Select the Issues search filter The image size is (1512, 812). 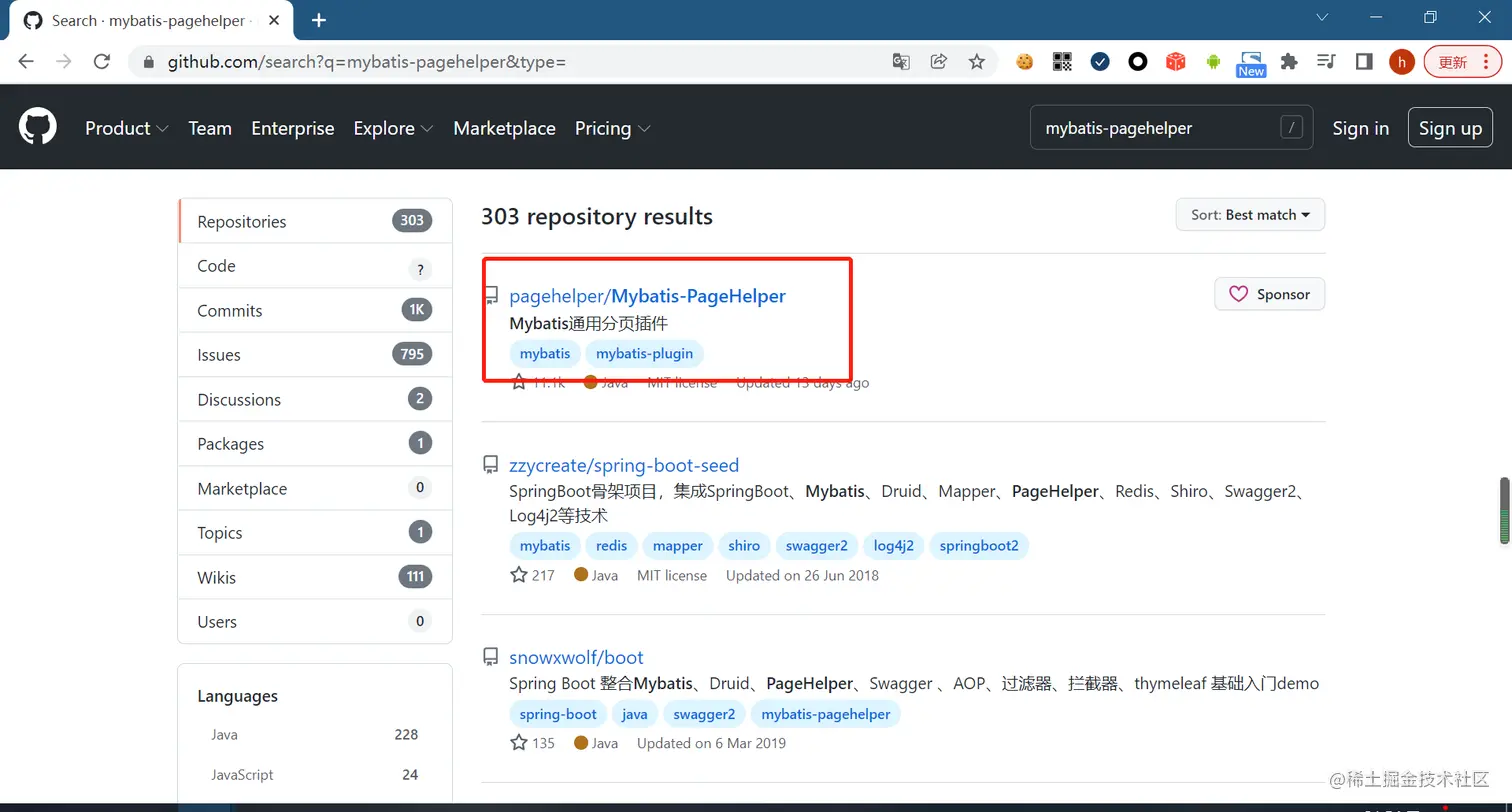[x=315, y=355]
